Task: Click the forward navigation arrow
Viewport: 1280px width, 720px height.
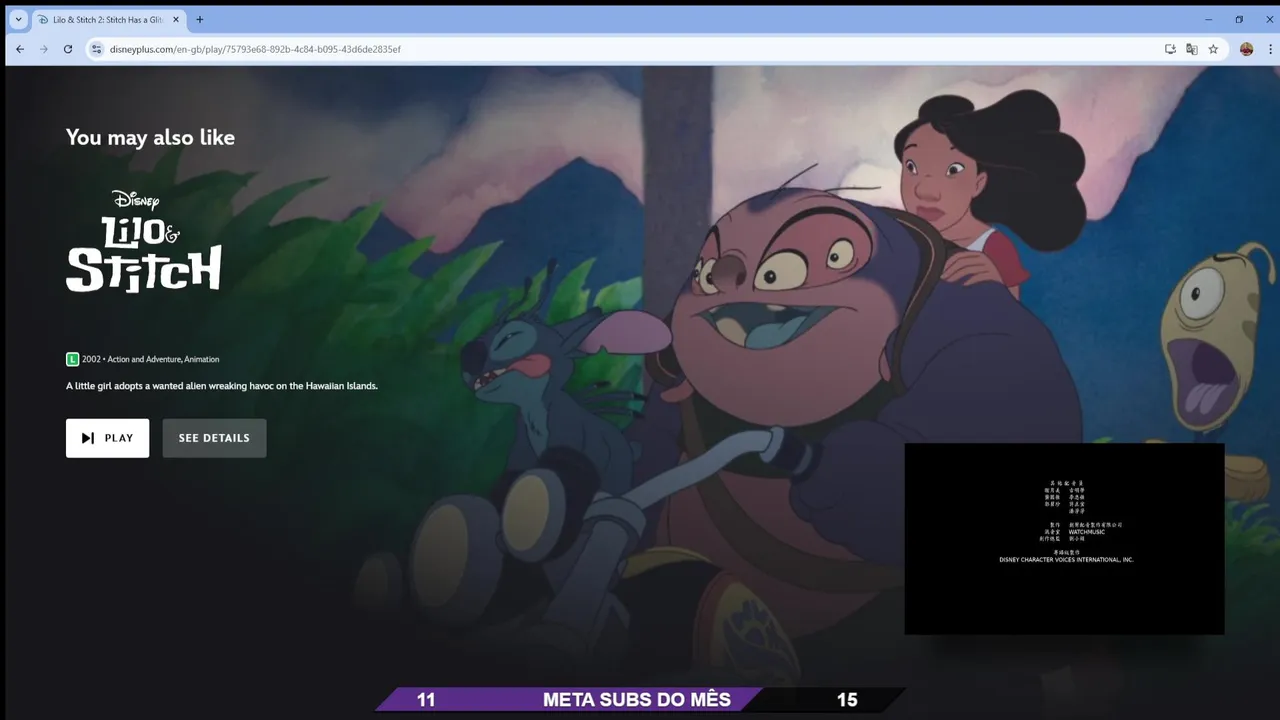Action: (44, 49)
